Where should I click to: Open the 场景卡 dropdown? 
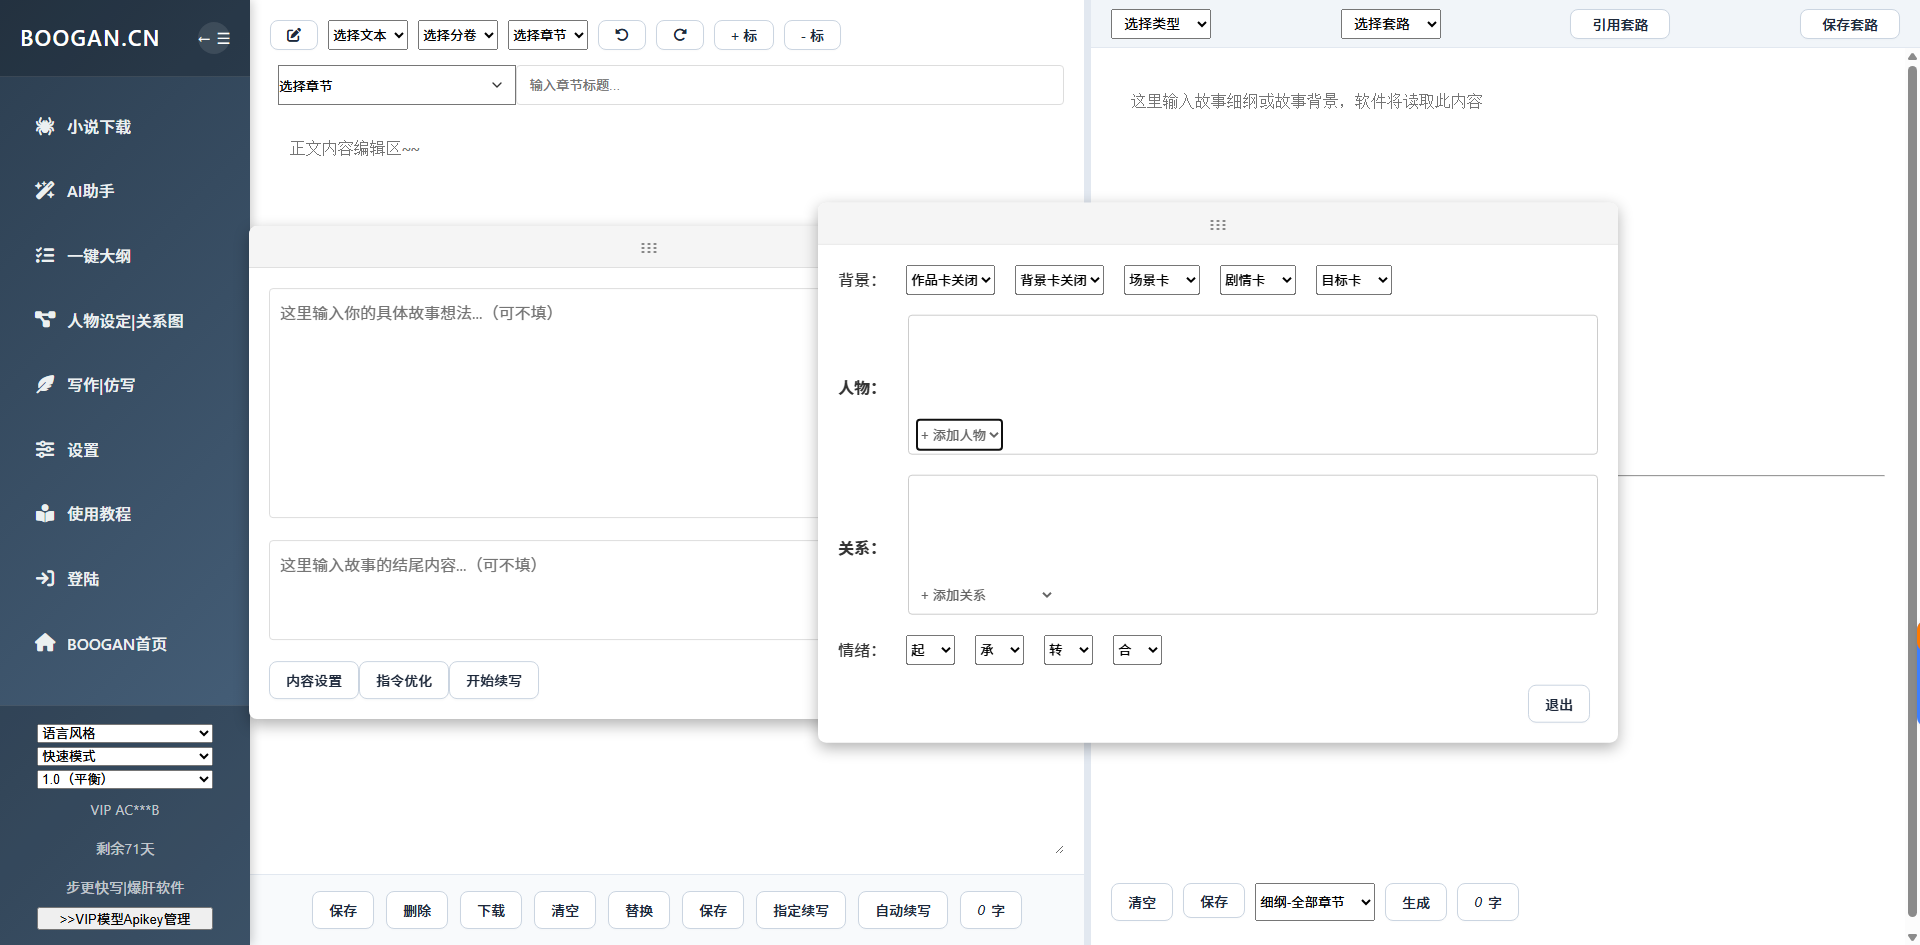tap(1162, 280)
